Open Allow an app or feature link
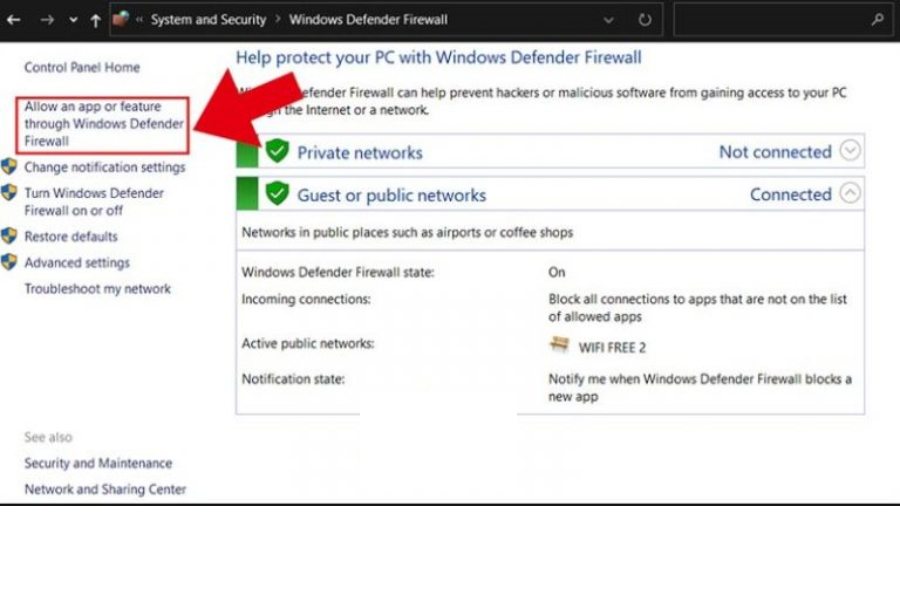Viewport: 900px width, 600px height. [103, 124]
